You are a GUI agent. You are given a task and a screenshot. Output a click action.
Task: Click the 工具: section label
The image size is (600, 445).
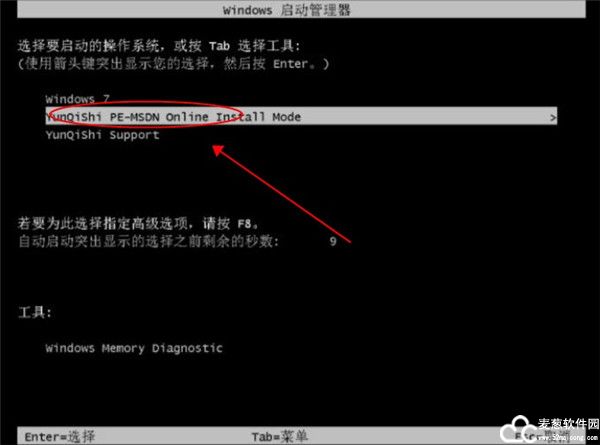[x=35, y=312]
